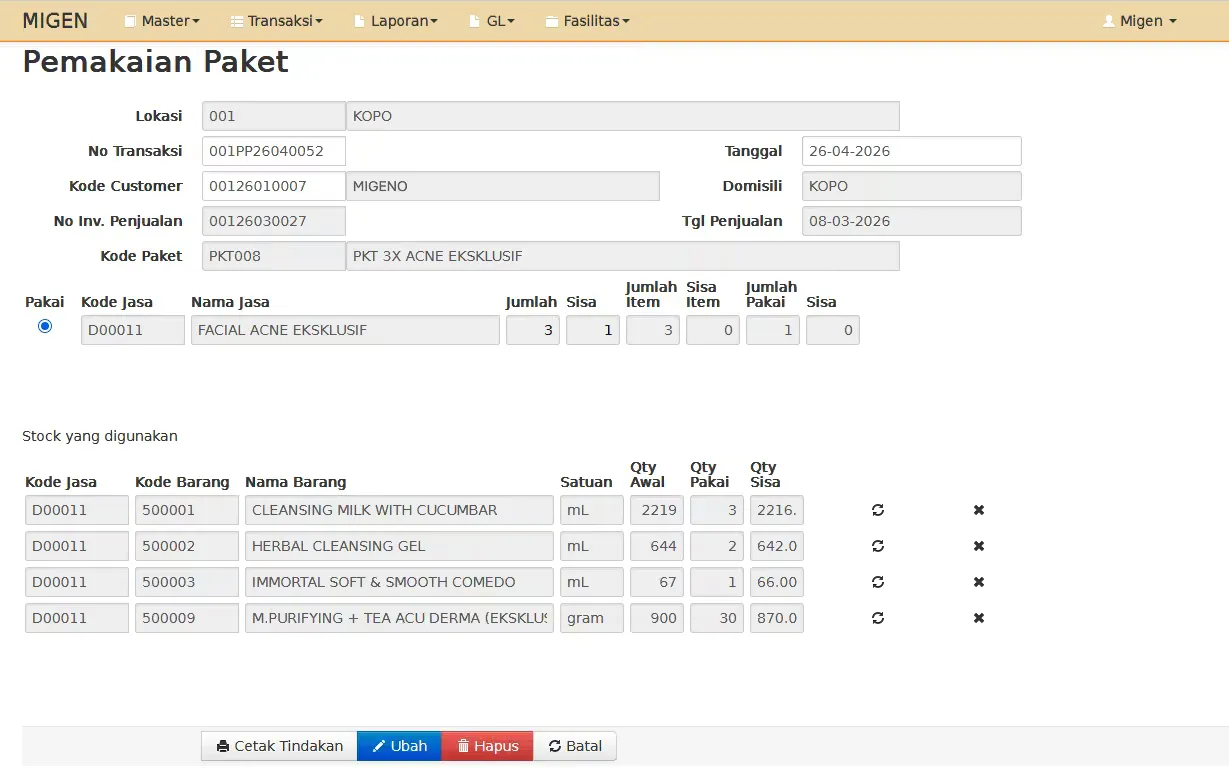Remove stock row M.PURIFYING + TEA ACU DERMA

pos(979,618)
